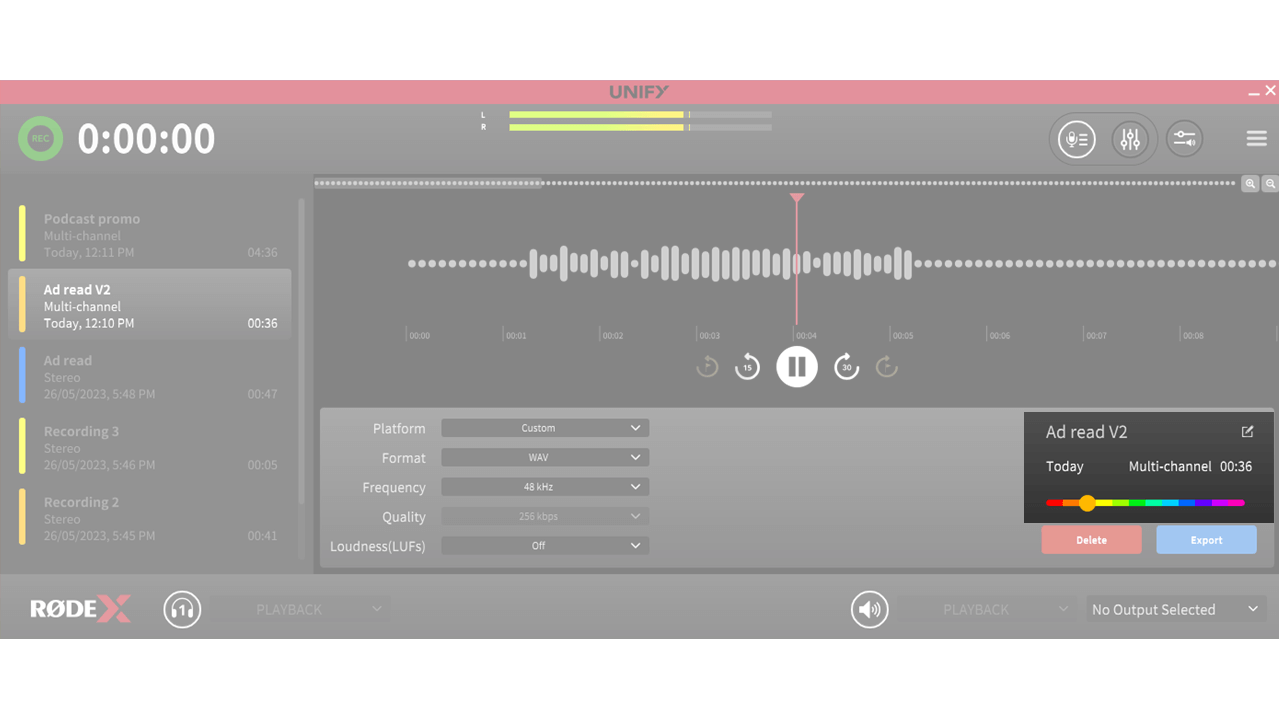Pause playback of the recording
This screenshot has height=720, width=1280.
[796, 366]
